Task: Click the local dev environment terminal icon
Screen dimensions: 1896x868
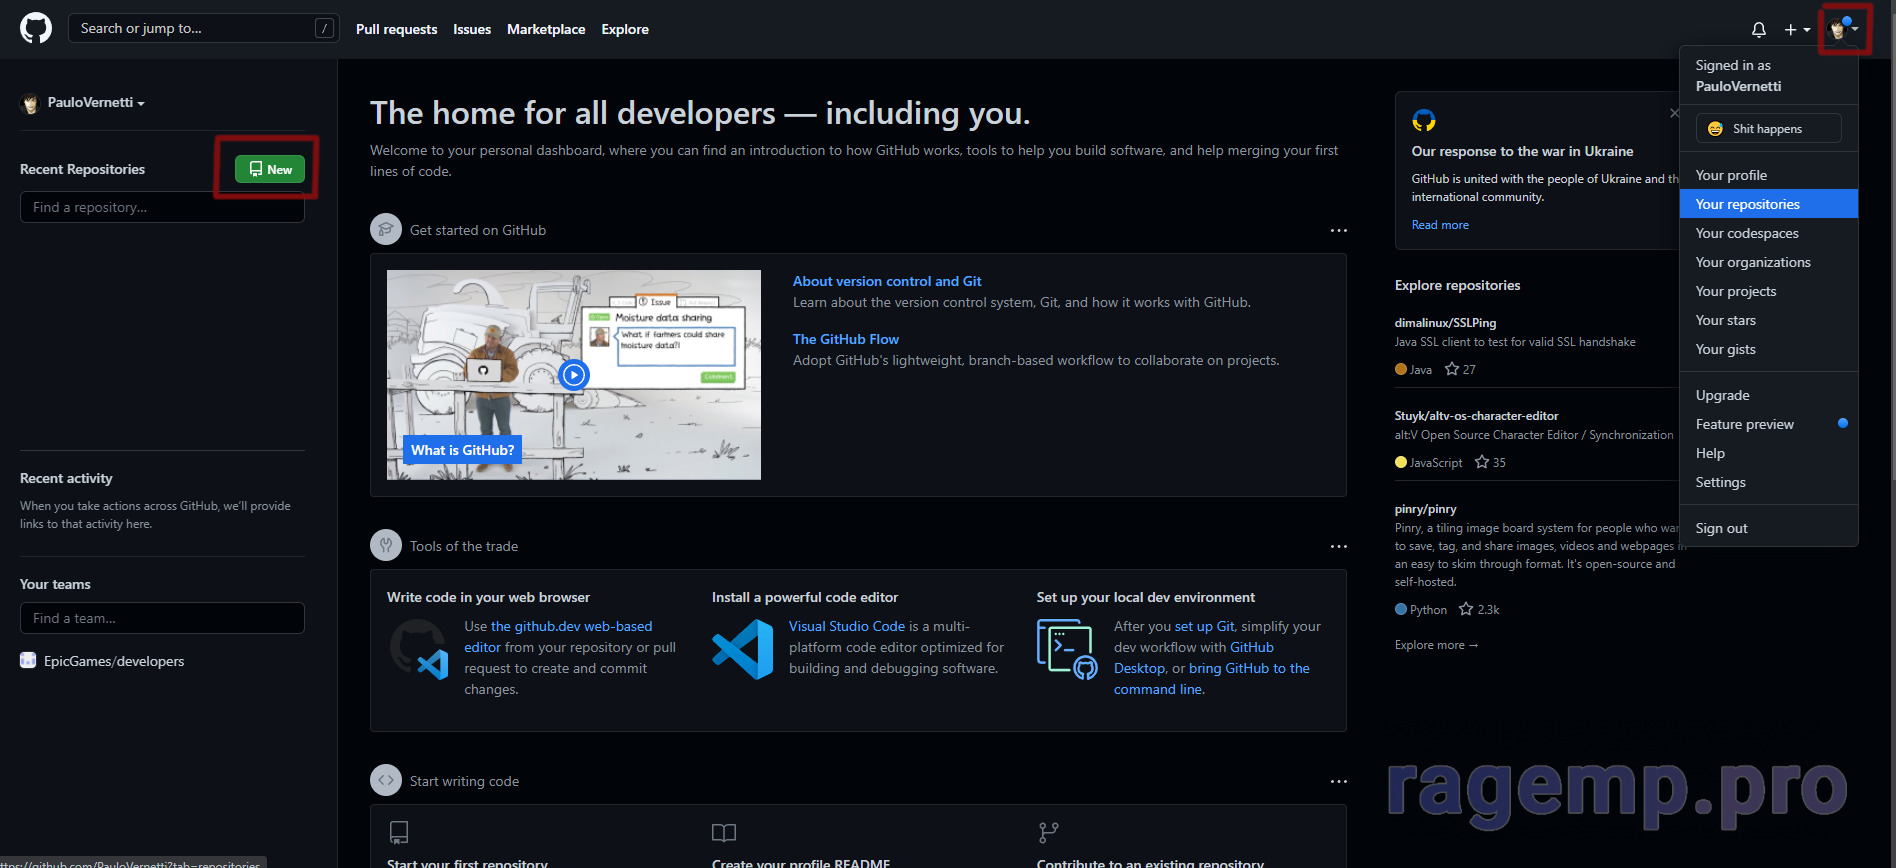Action: 1067,649
